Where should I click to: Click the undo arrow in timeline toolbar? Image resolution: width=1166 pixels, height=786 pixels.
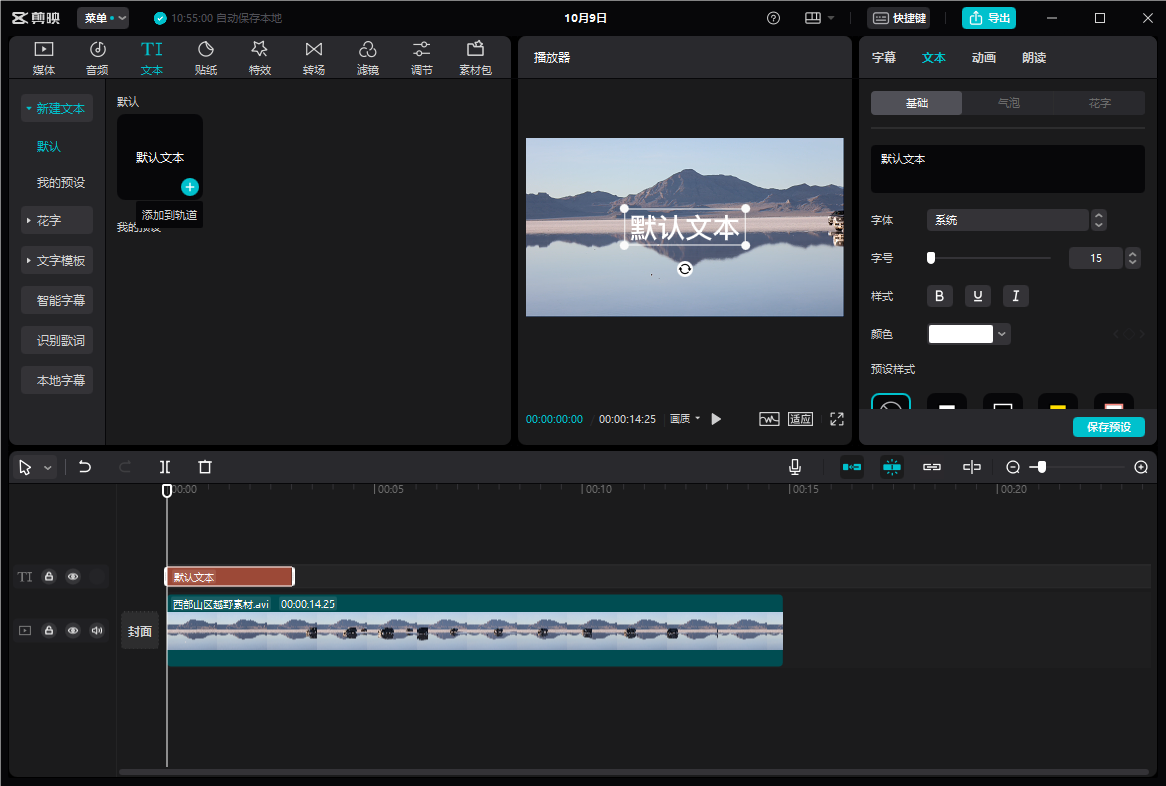tap(85, 467)
